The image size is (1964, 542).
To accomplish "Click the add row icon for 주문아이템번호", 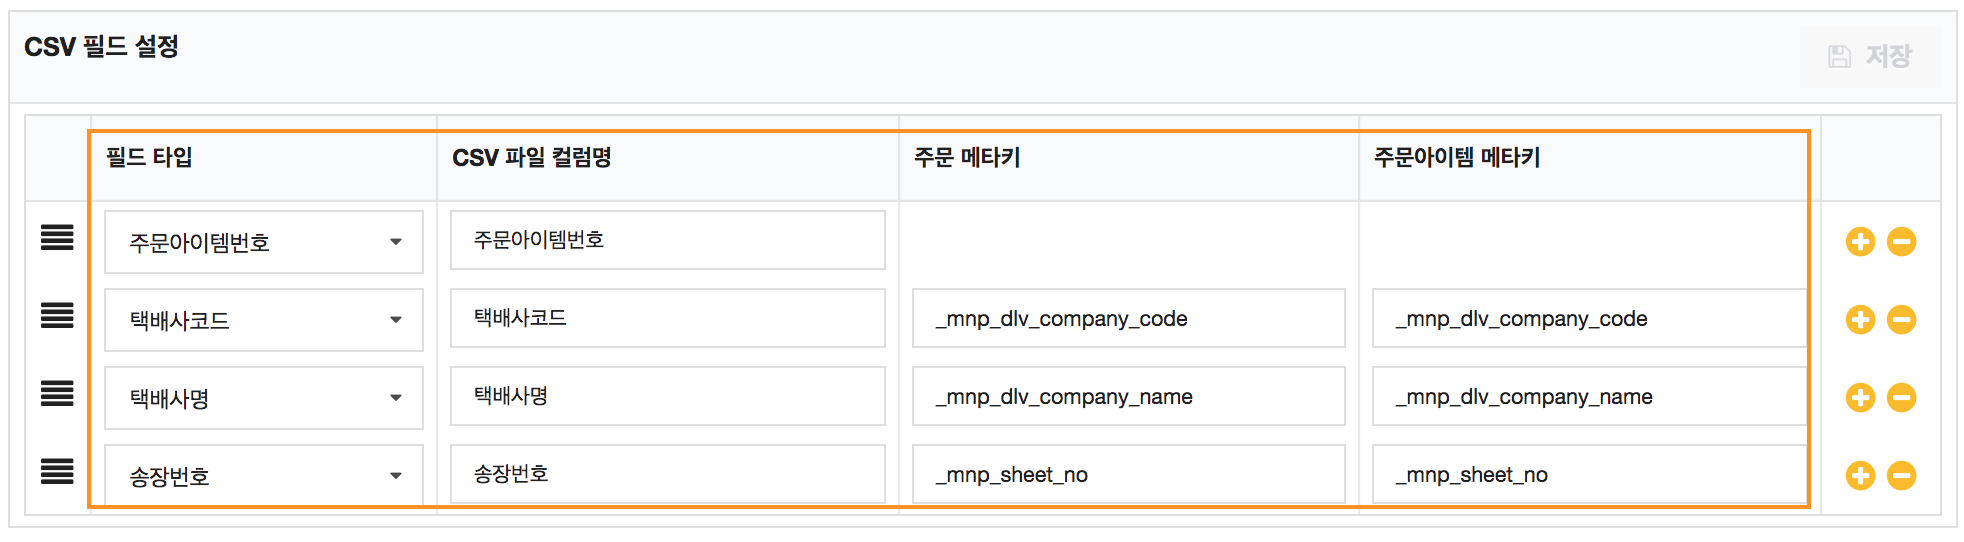I will click(x=1860, y=241).
